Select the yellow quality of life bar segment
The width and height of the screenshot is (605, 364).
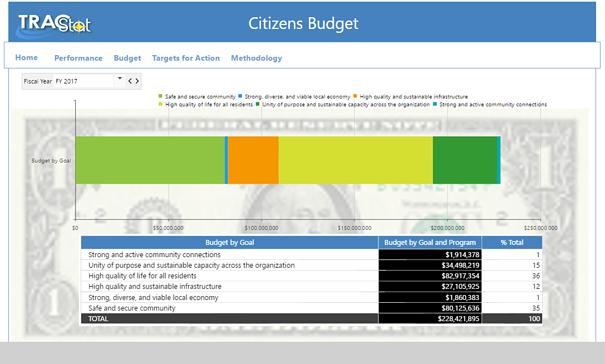(356, 160)
